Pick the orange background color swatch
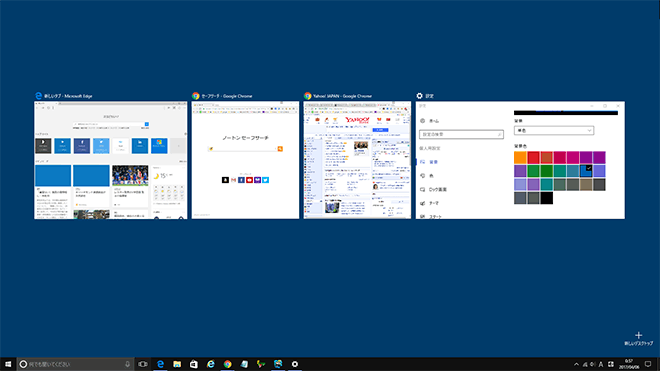 [x=520, y=157]
